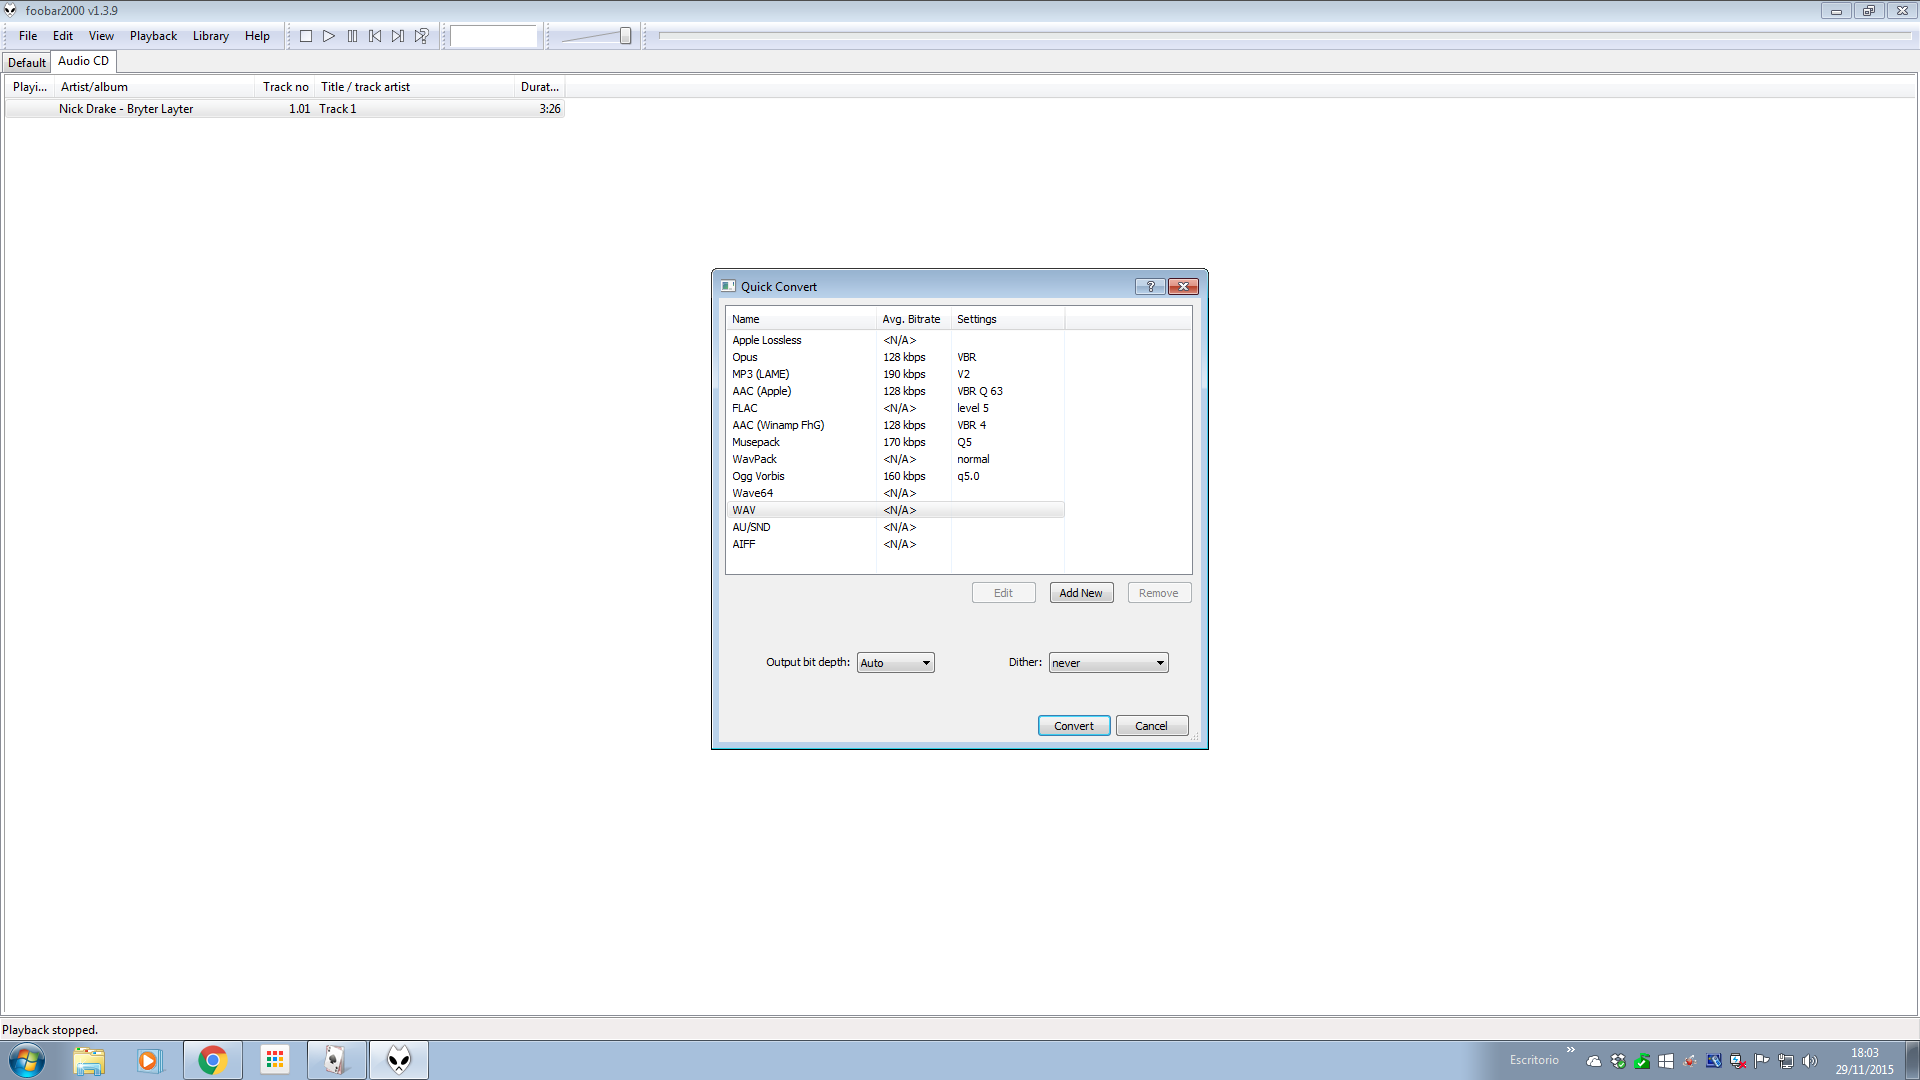Select WAV format row
Screen dimensions: 1920x1080
895,510
